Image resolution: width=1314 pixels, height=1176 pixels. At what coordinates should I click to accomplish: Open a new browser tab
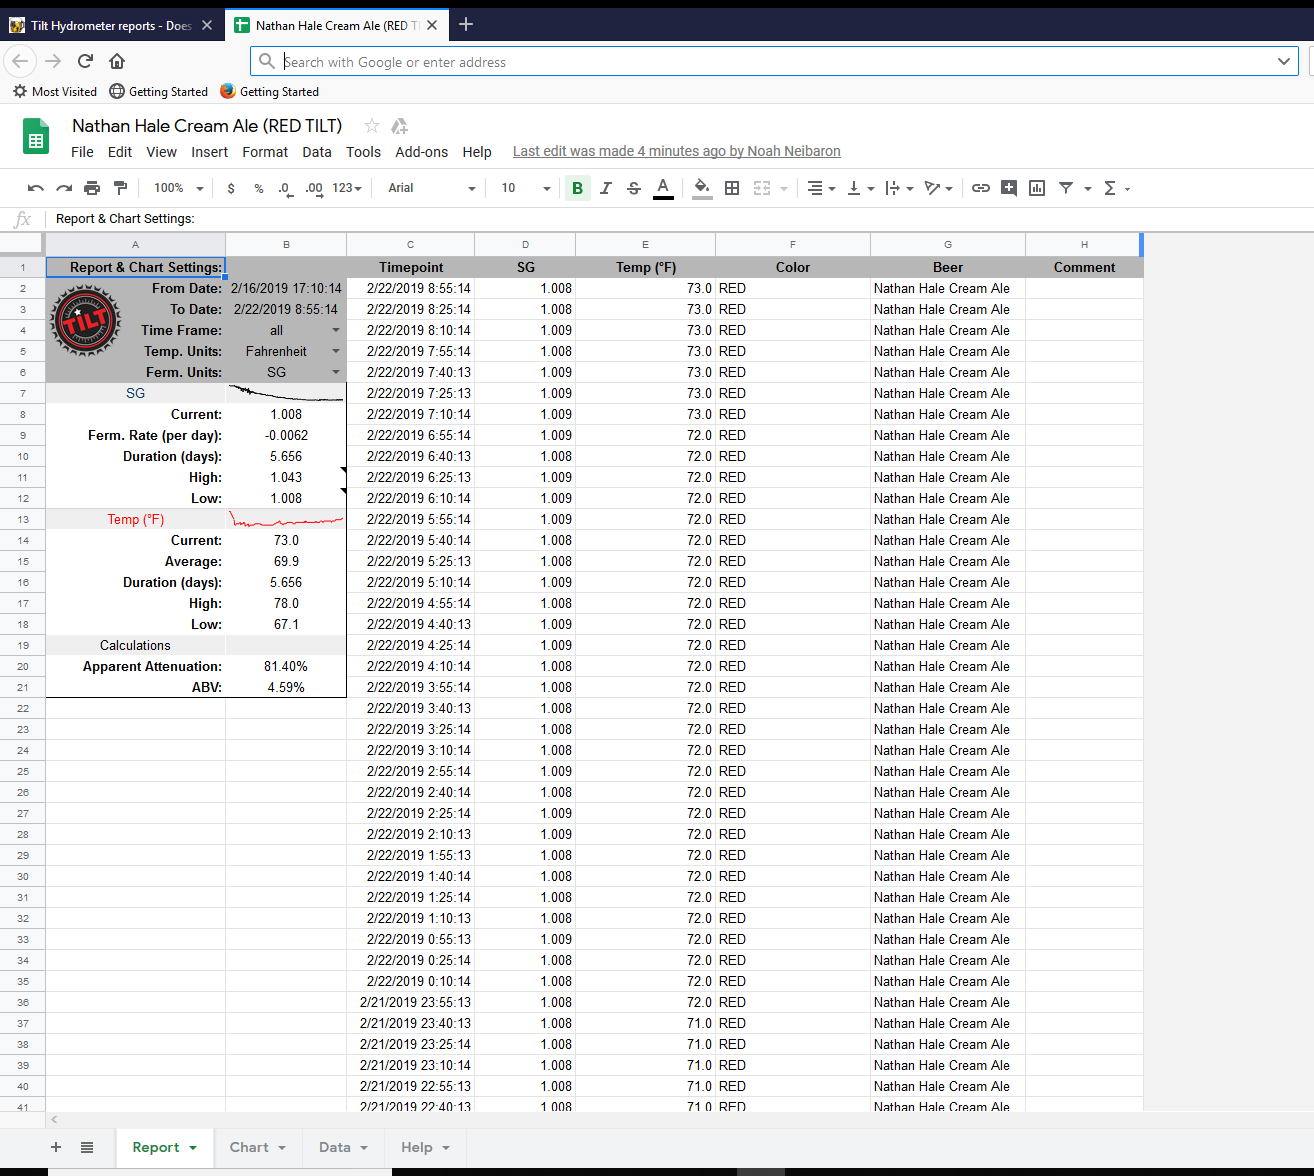(466, 24)
